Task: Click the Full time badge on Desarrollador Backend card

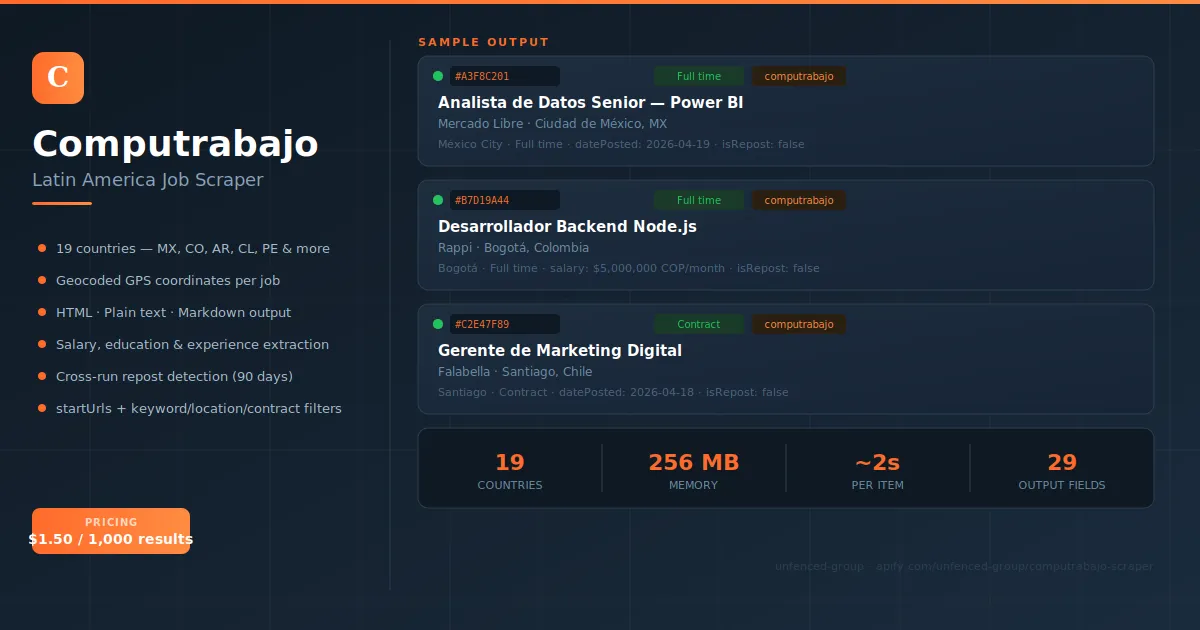Action: (699, 200)
